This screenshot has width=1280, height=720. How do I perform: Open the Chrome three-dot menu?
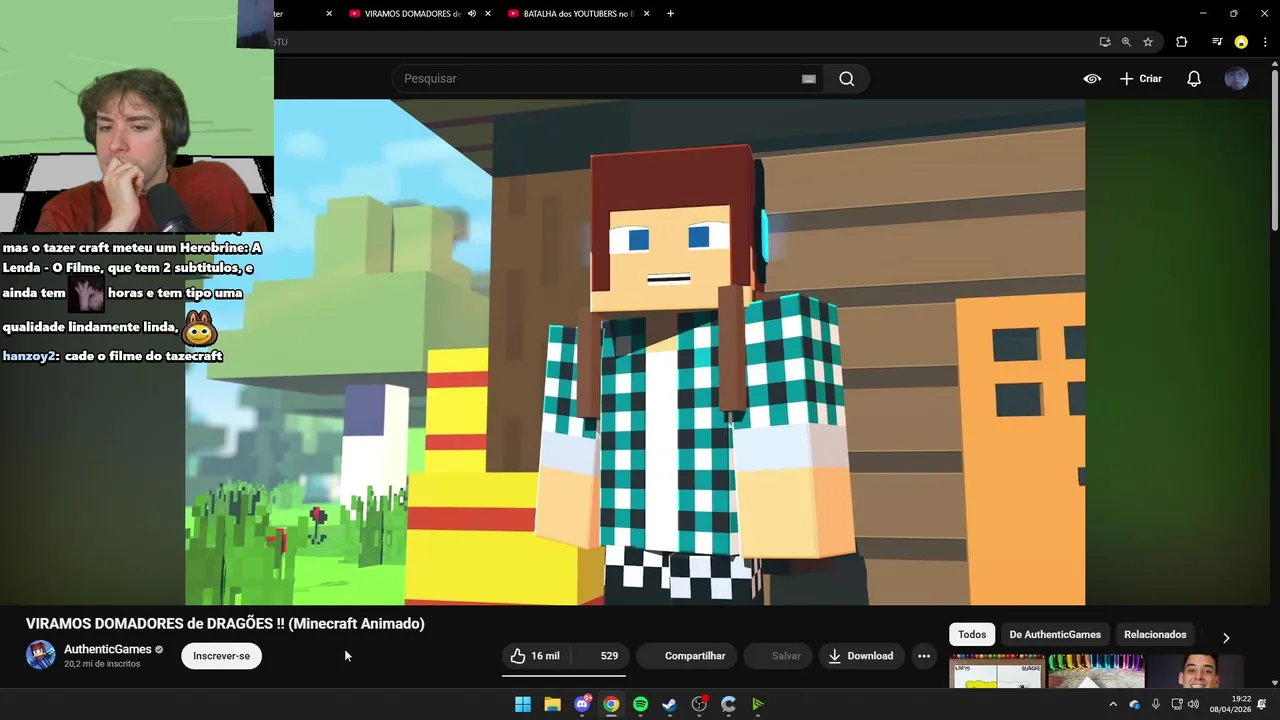[1265, 42]
